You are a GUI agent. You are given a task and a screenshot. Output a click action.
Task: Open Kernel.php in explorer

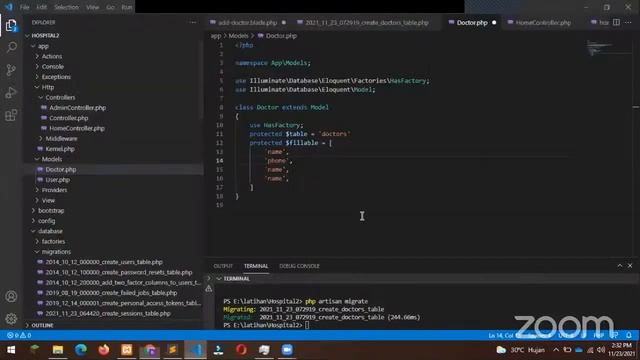pyautogui.click(x=60, y=149)
